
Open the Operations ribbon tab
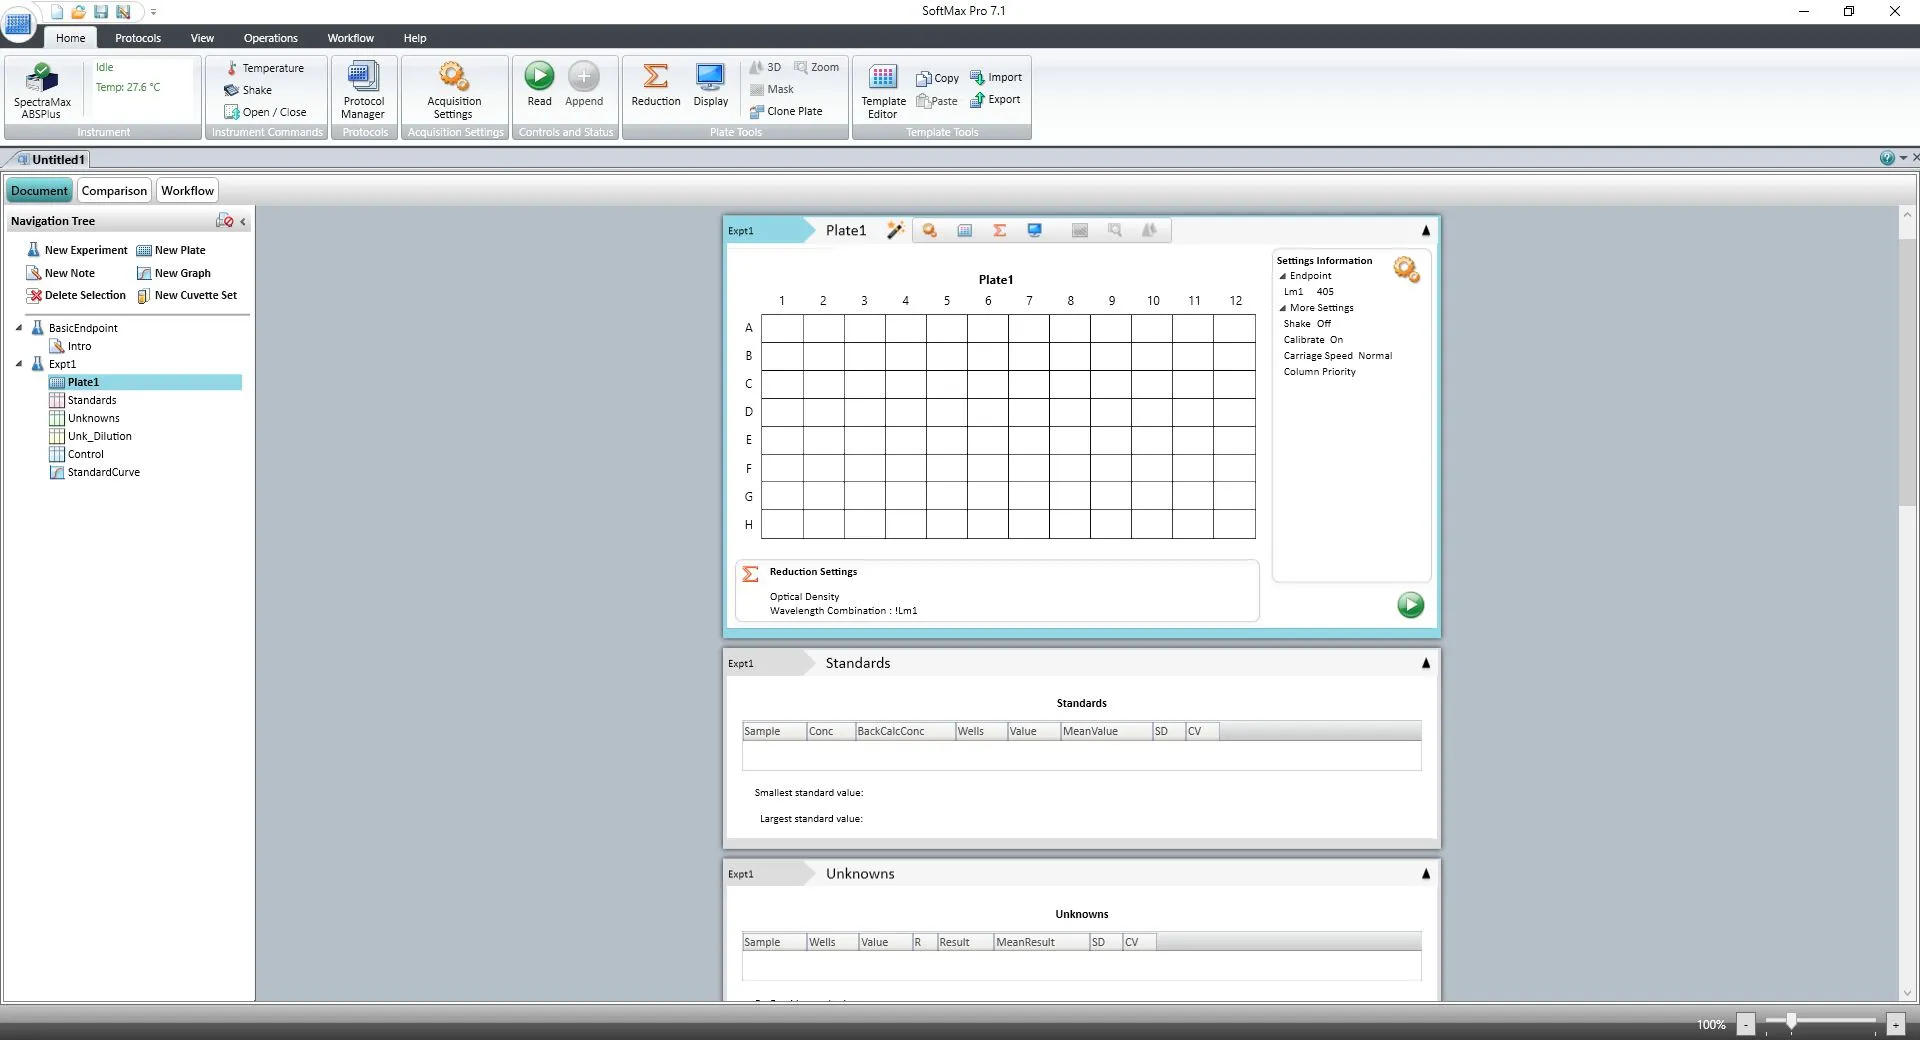pyautogui.click(x=271, y=38)
